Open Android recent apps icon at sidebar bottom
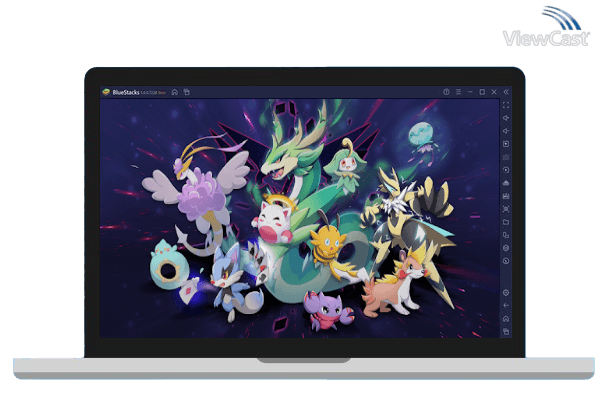Viewport: 602px width, 414px height. point(506,331)
